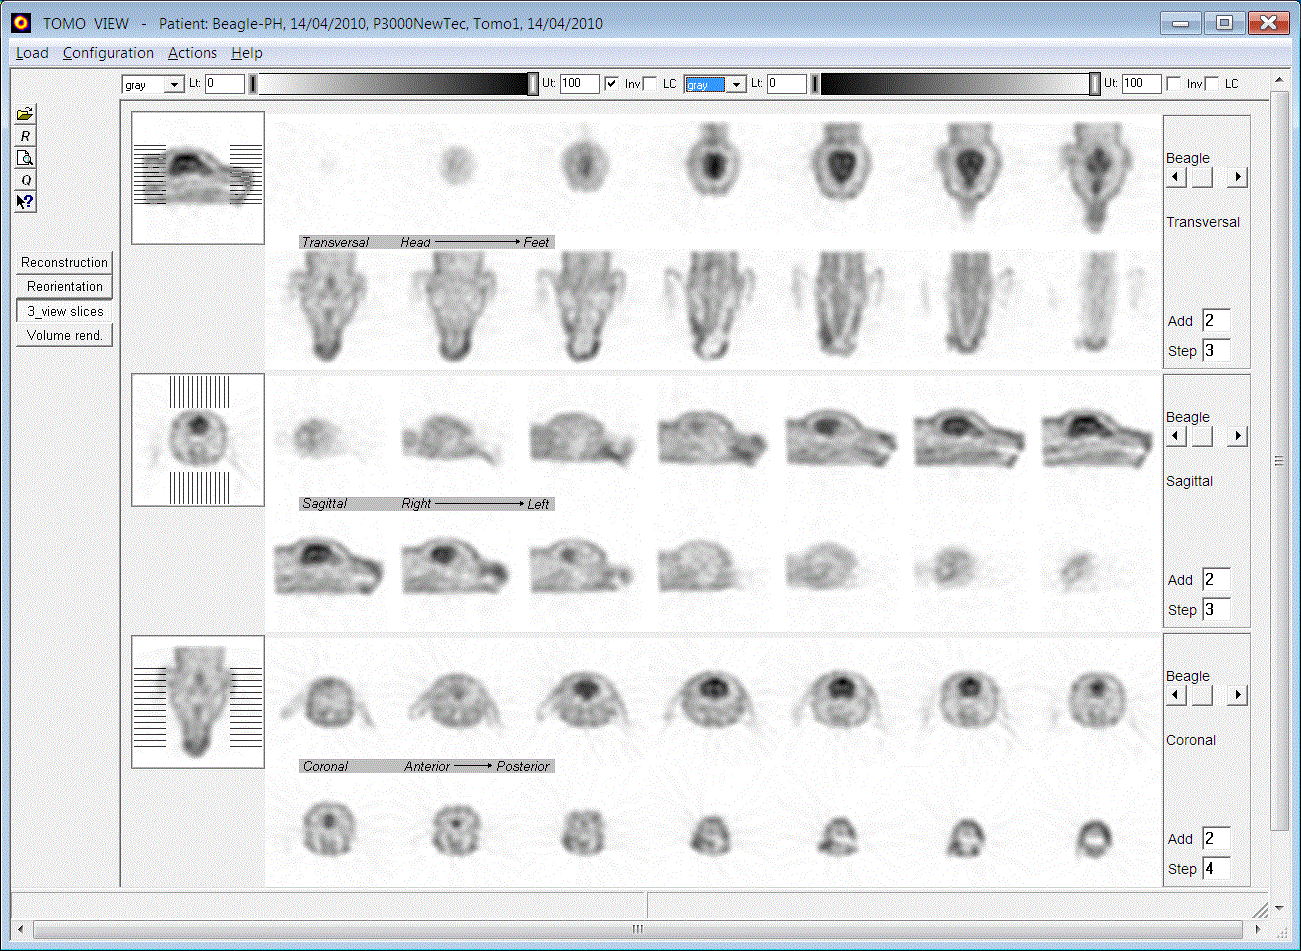This screenshot has width=1301, height=951.
Task: Click the open folder icon in left toolbar
Action: (x=25, y=114)
